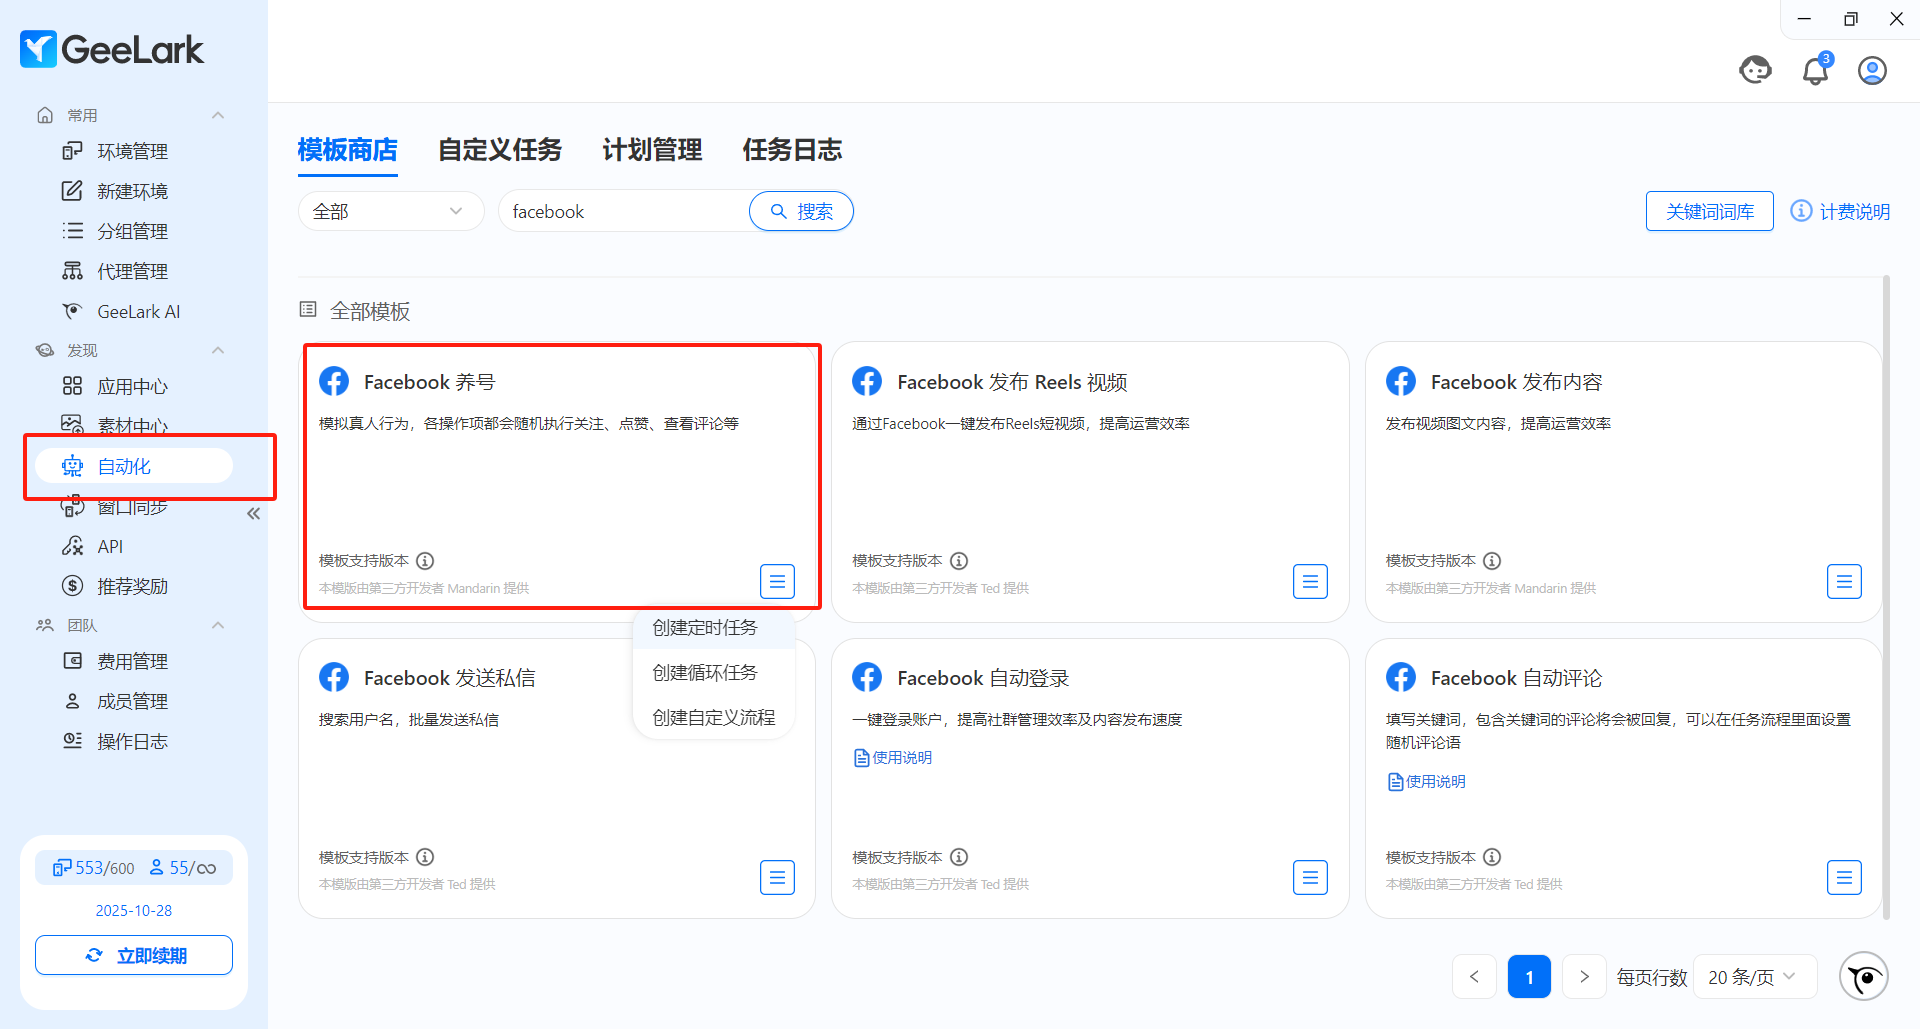This screenshot has width=1920, height=1029.
Task: Open GeeLark AI in sidebar
Action: click(138, 311)
